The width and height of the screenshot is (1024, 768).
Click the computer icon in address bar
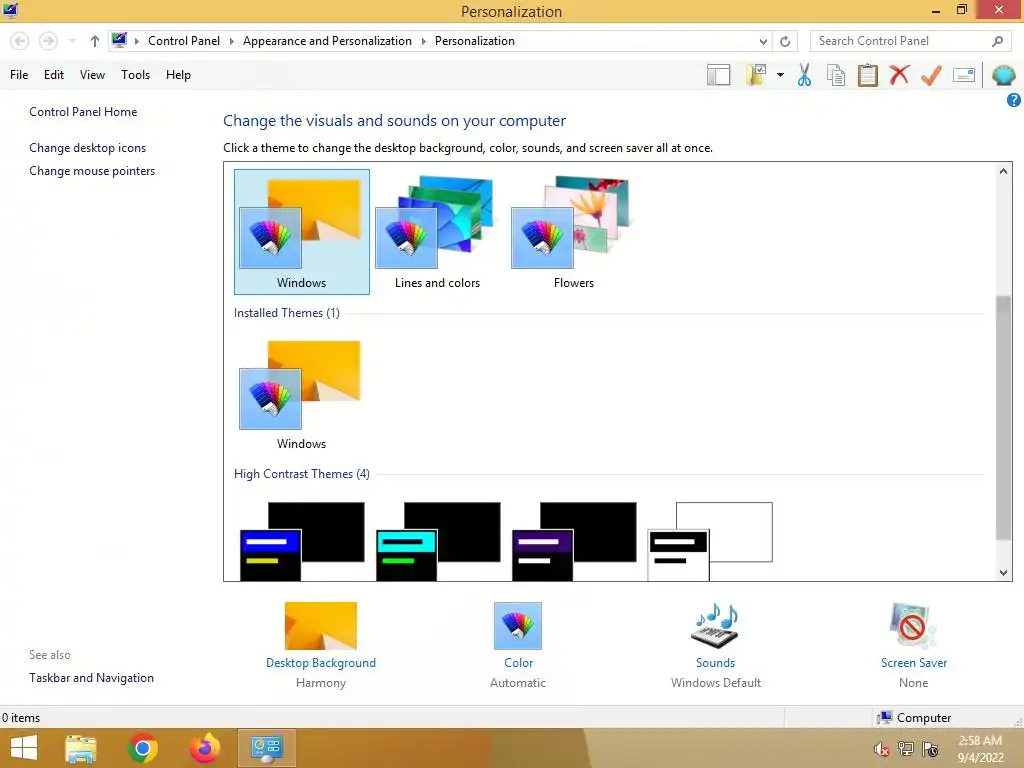pos(119,40)
